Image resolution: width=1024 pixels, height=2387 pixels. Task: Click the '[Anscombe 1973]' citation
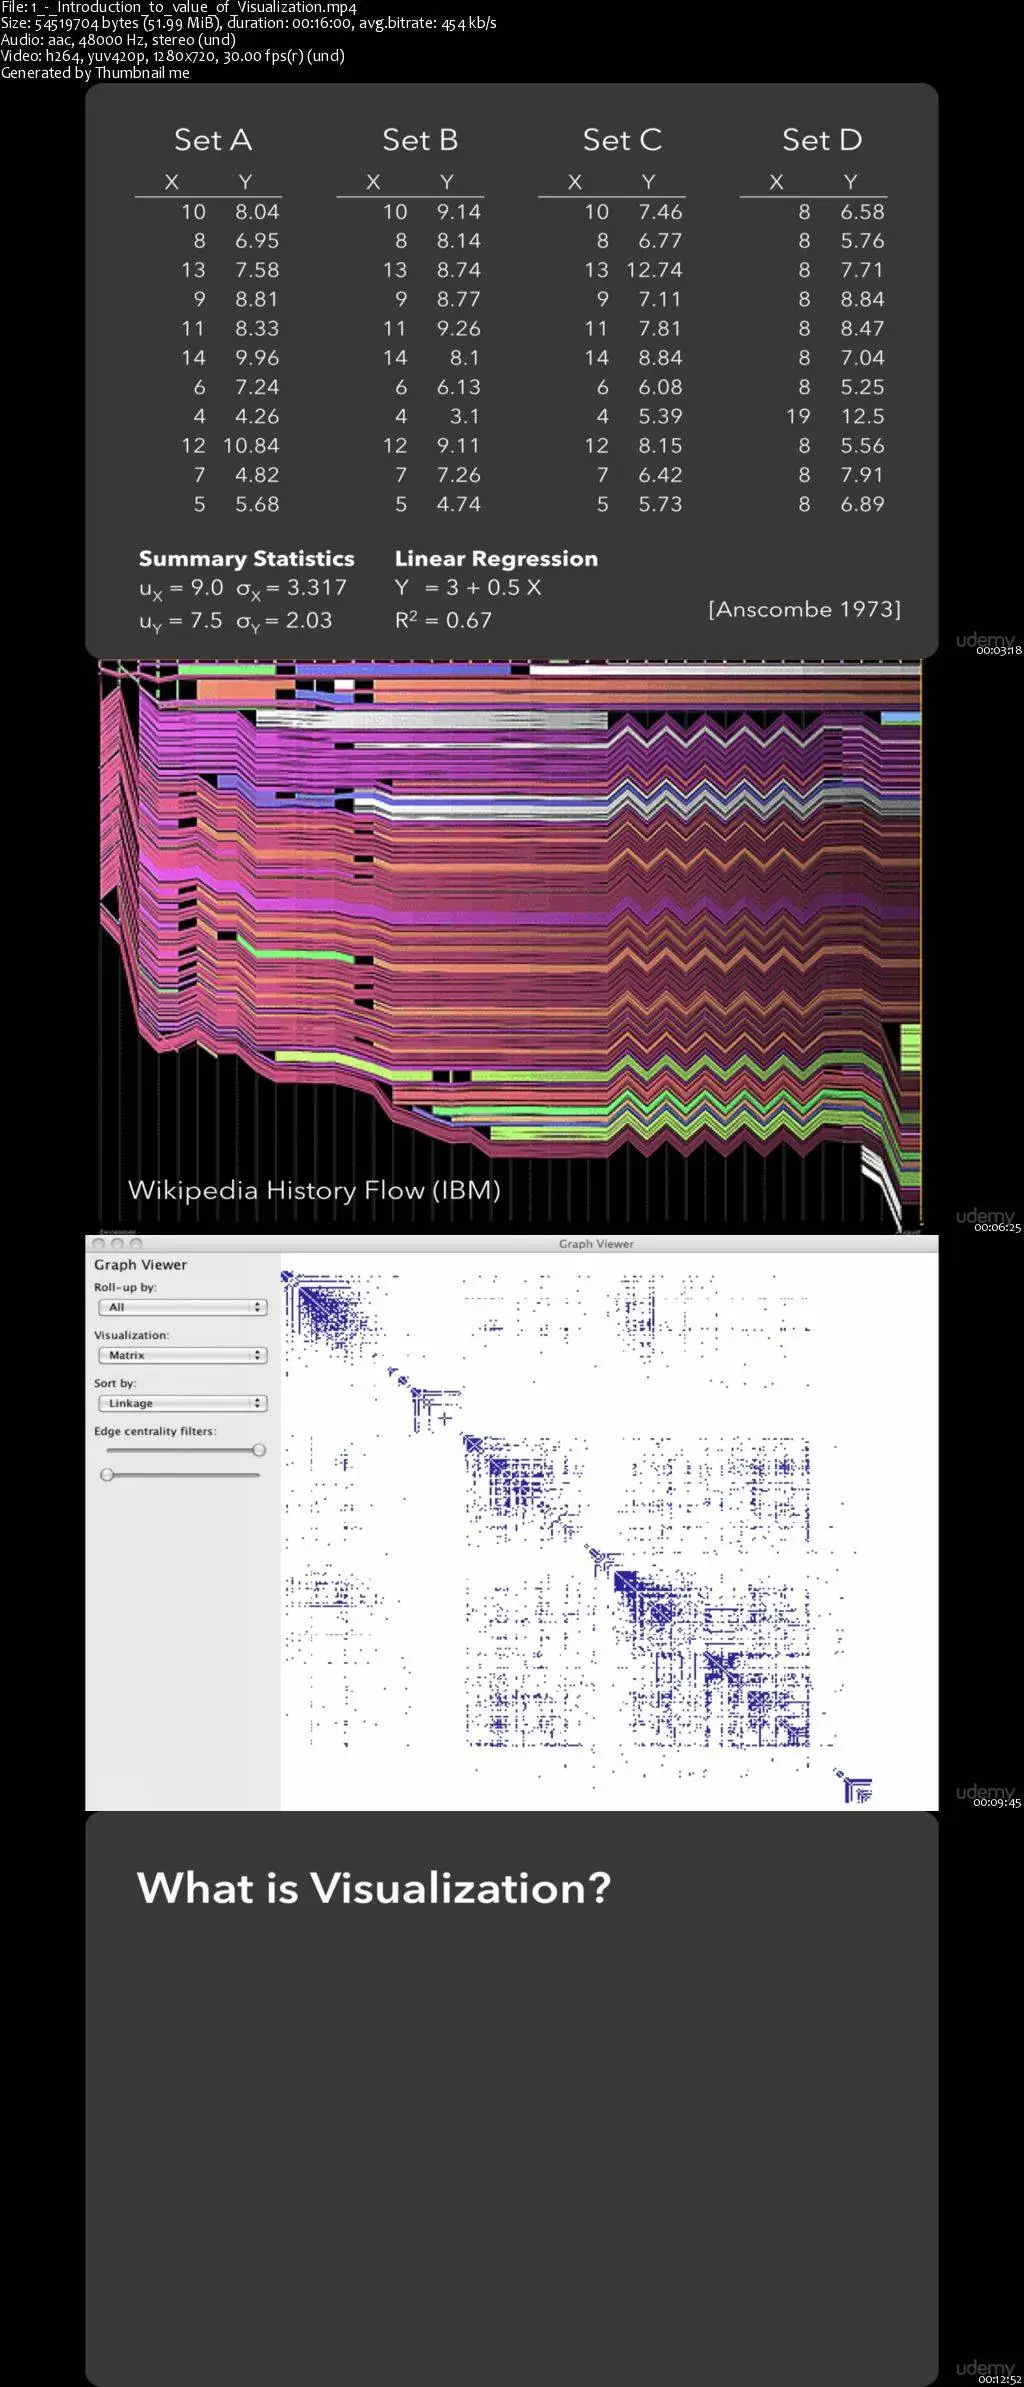click(x=805, y=609)
